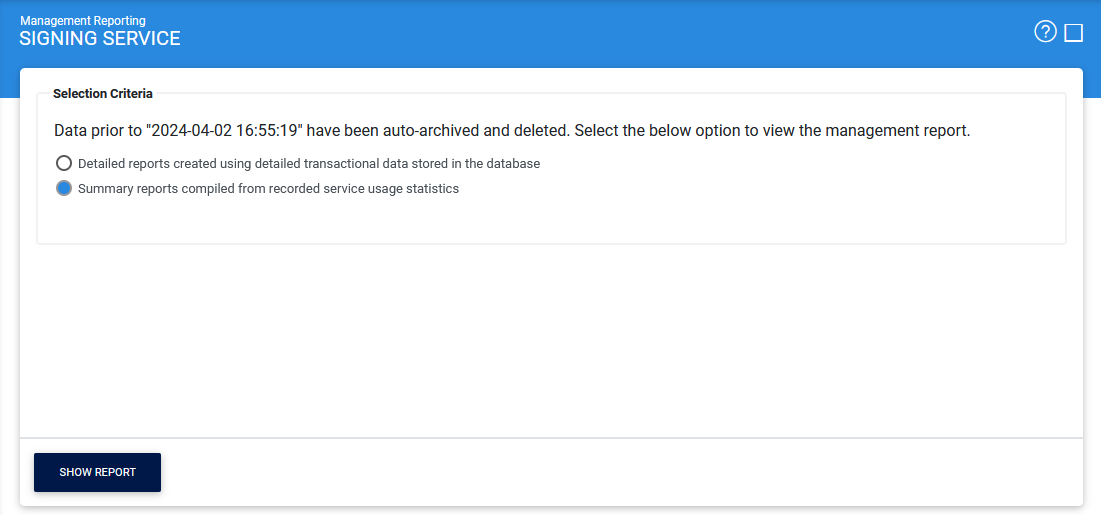Select the Summary reports radio button
The height and width of the screenshot is (515, 1101).
tap(64, 188)
